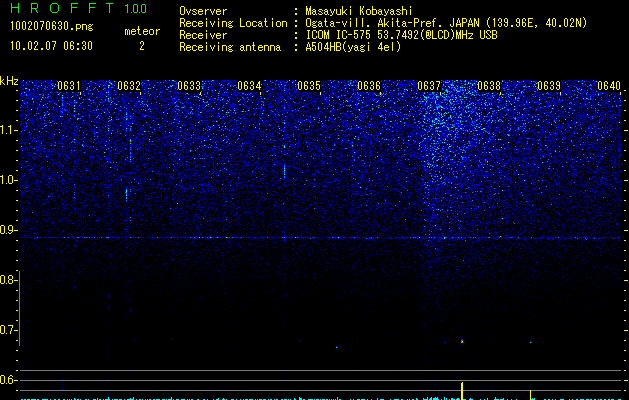
Task: Click the Receiver label
Action: [x=203, y=35]
